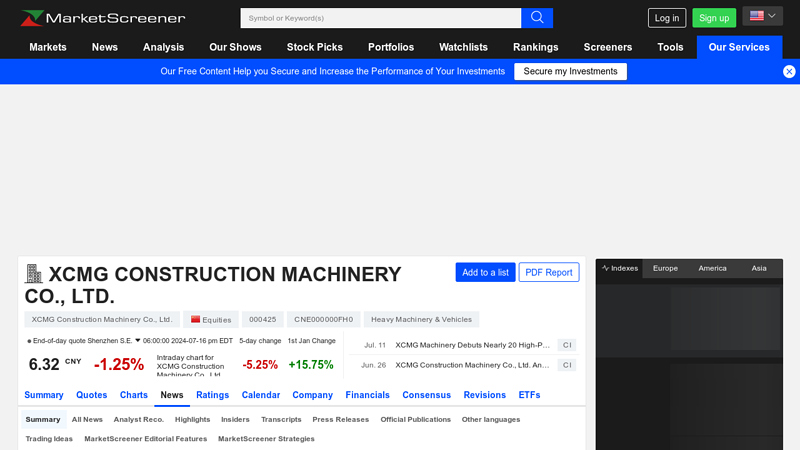Open the Rankings menu

pyautogui.click(x=536, y=47)
